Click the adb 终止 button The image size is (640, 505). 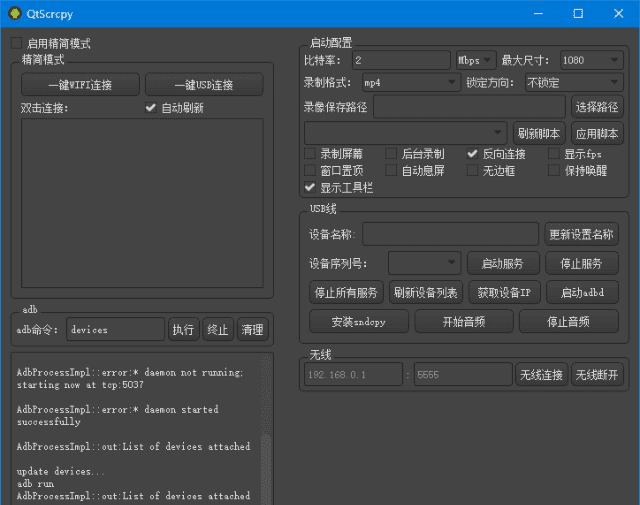218,329
